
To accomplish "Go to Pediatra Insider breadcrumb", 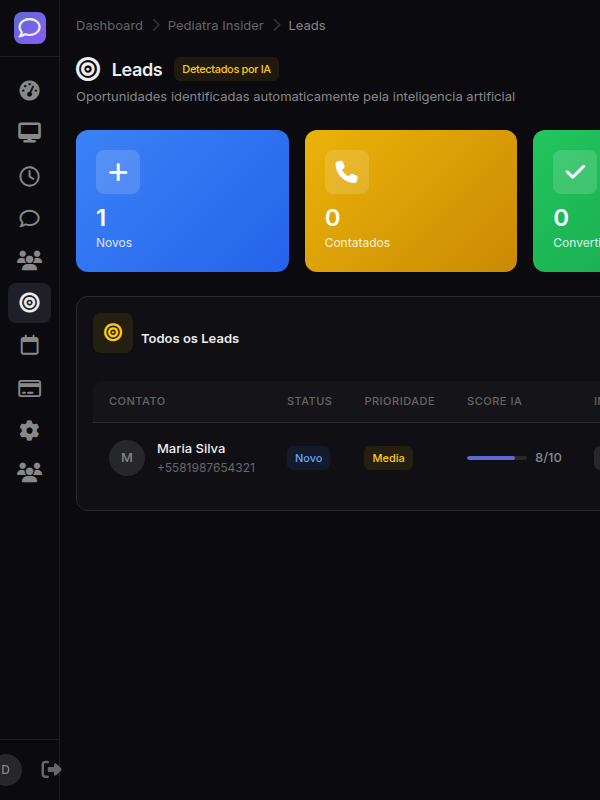I will pos(215,25).
